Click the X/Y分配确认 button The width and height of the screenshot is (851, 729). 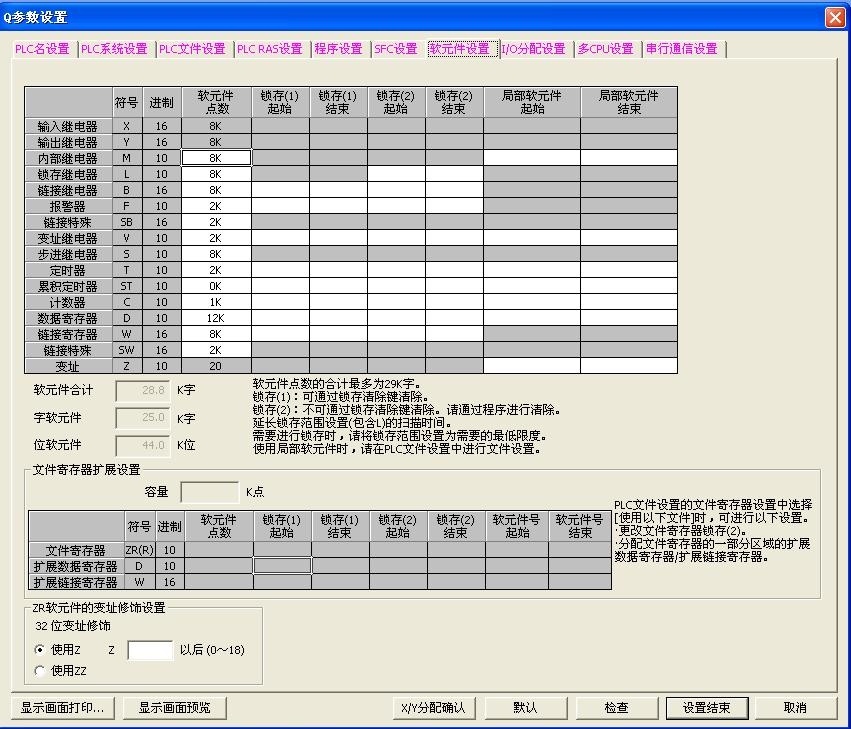pos(433,708)
